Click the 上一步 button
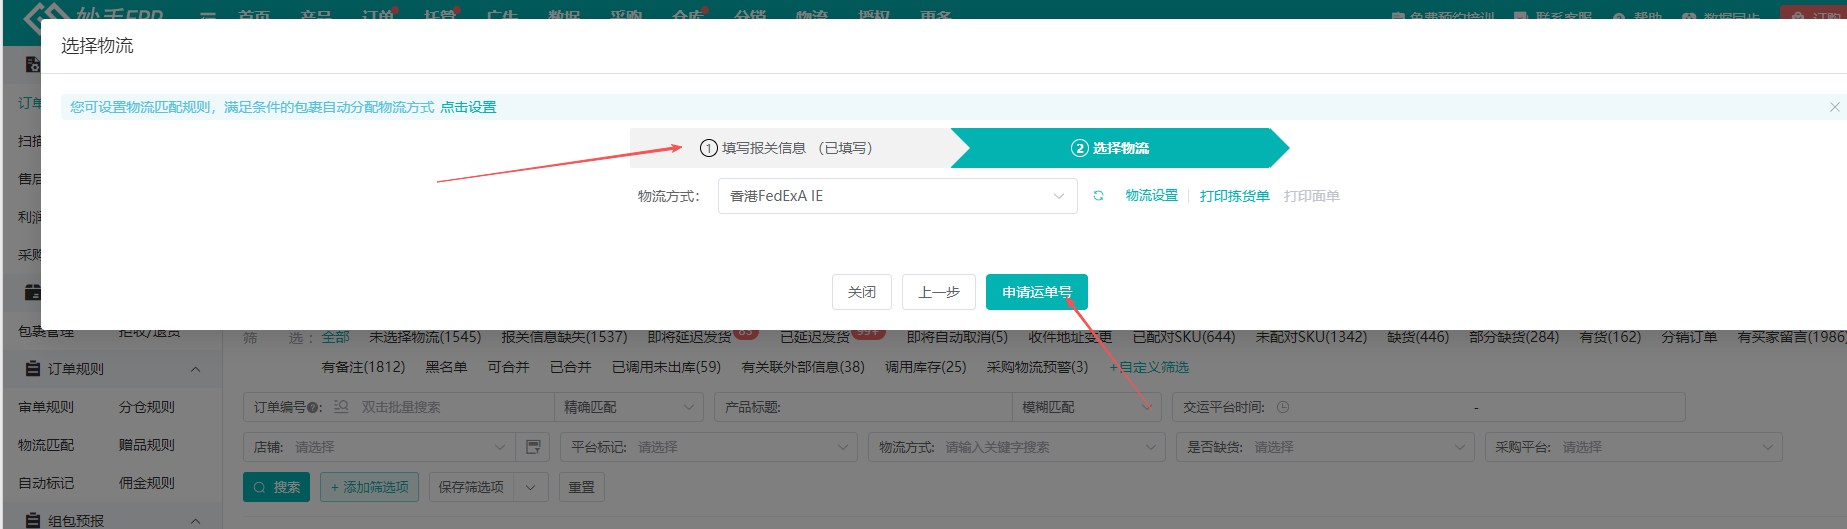Image resolution: width=1847 pixels, height=529 pixels. (x=939, y=292)
